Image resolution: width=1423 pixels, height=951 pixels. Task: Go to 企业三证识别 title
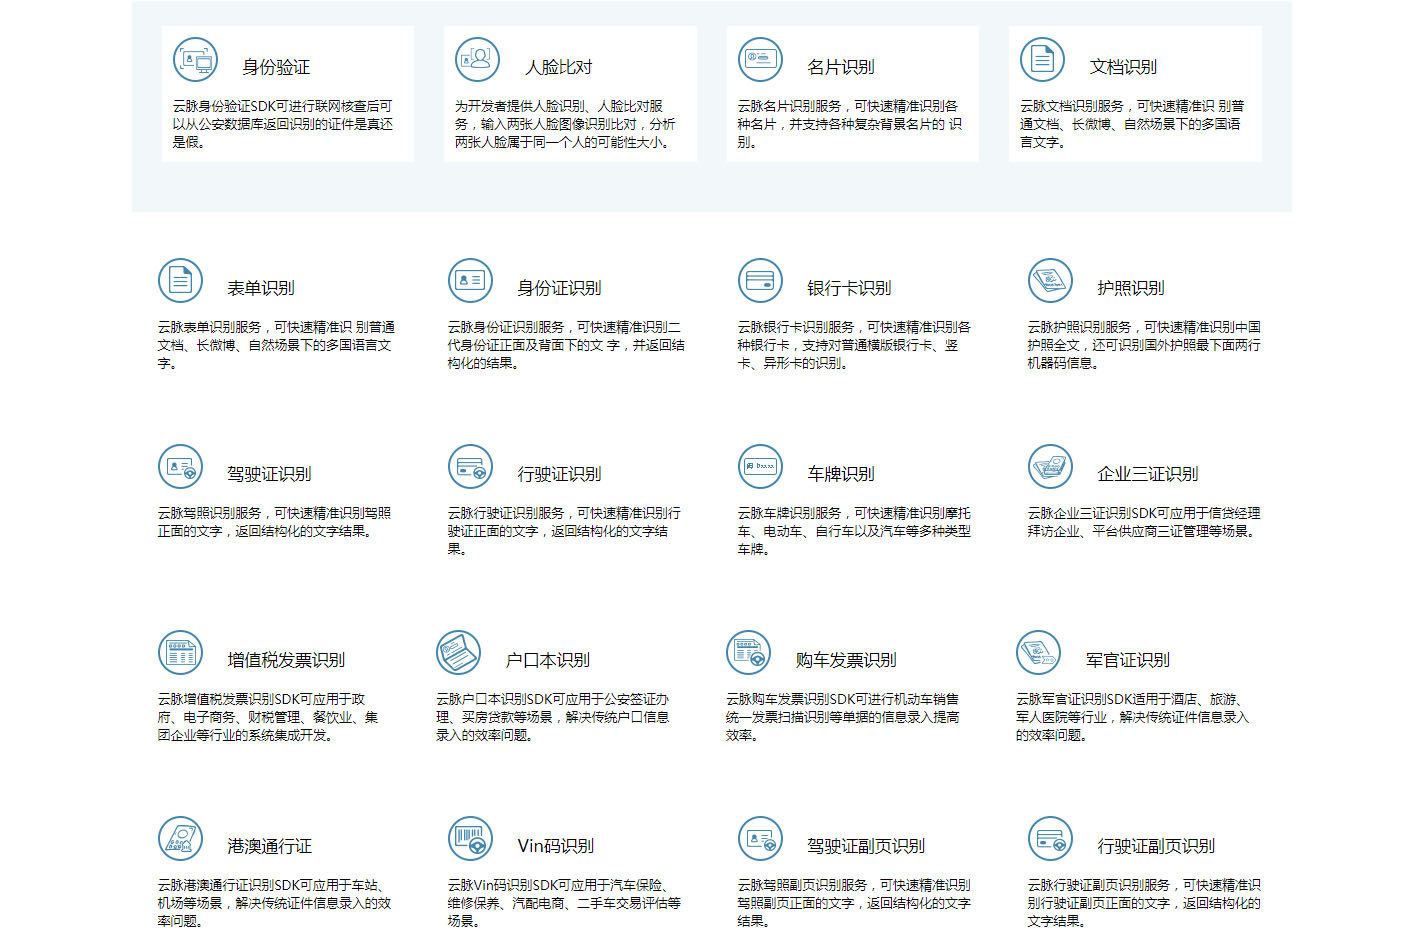click(1148, 474)
